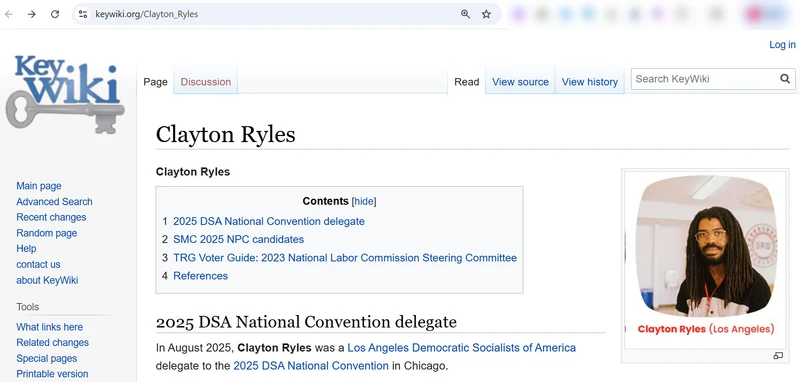This screenshot has width=800, height=382.
Task: Jump to TRG Voter Guide section
Action: click(345, 258)
